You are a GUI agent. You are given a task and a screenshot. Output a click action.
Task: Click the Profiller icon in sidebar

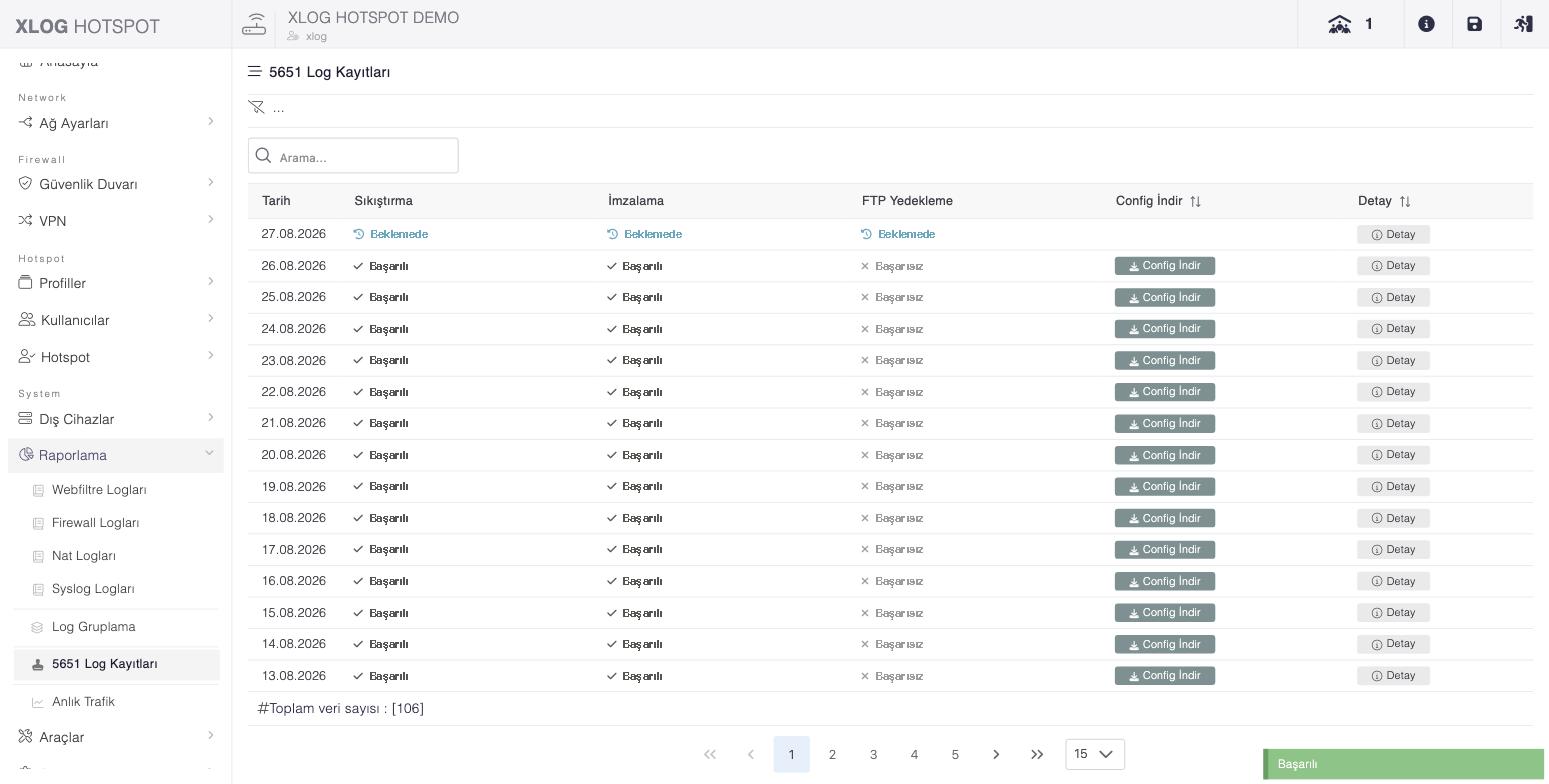26,283
